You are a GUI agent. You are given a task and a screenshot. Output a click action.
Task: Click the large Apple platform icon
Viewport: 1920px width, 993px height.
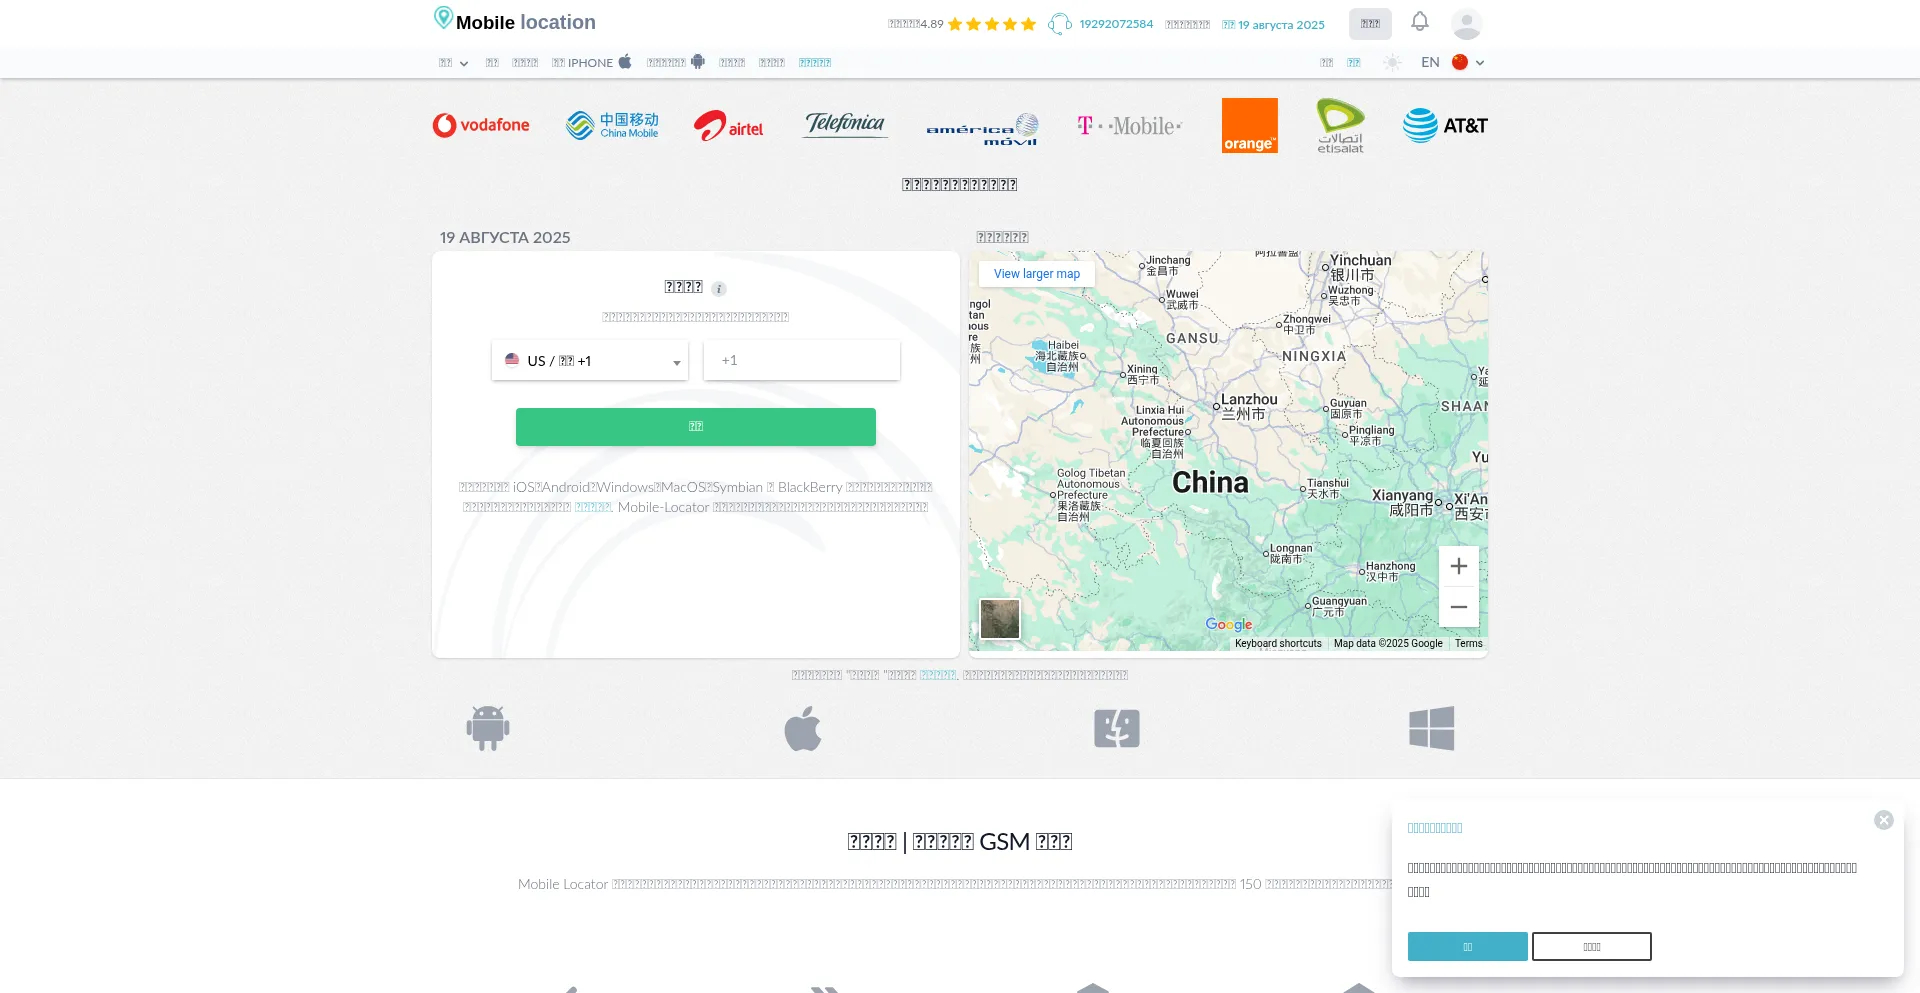[803, 728]
